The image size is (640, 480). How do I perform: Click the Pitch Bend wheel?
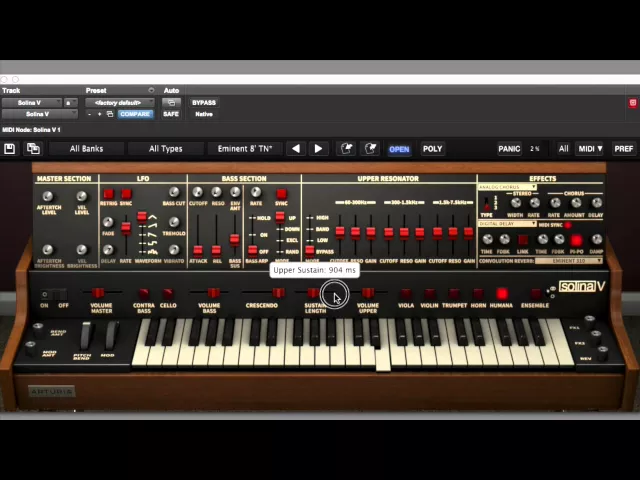[86, 336]
